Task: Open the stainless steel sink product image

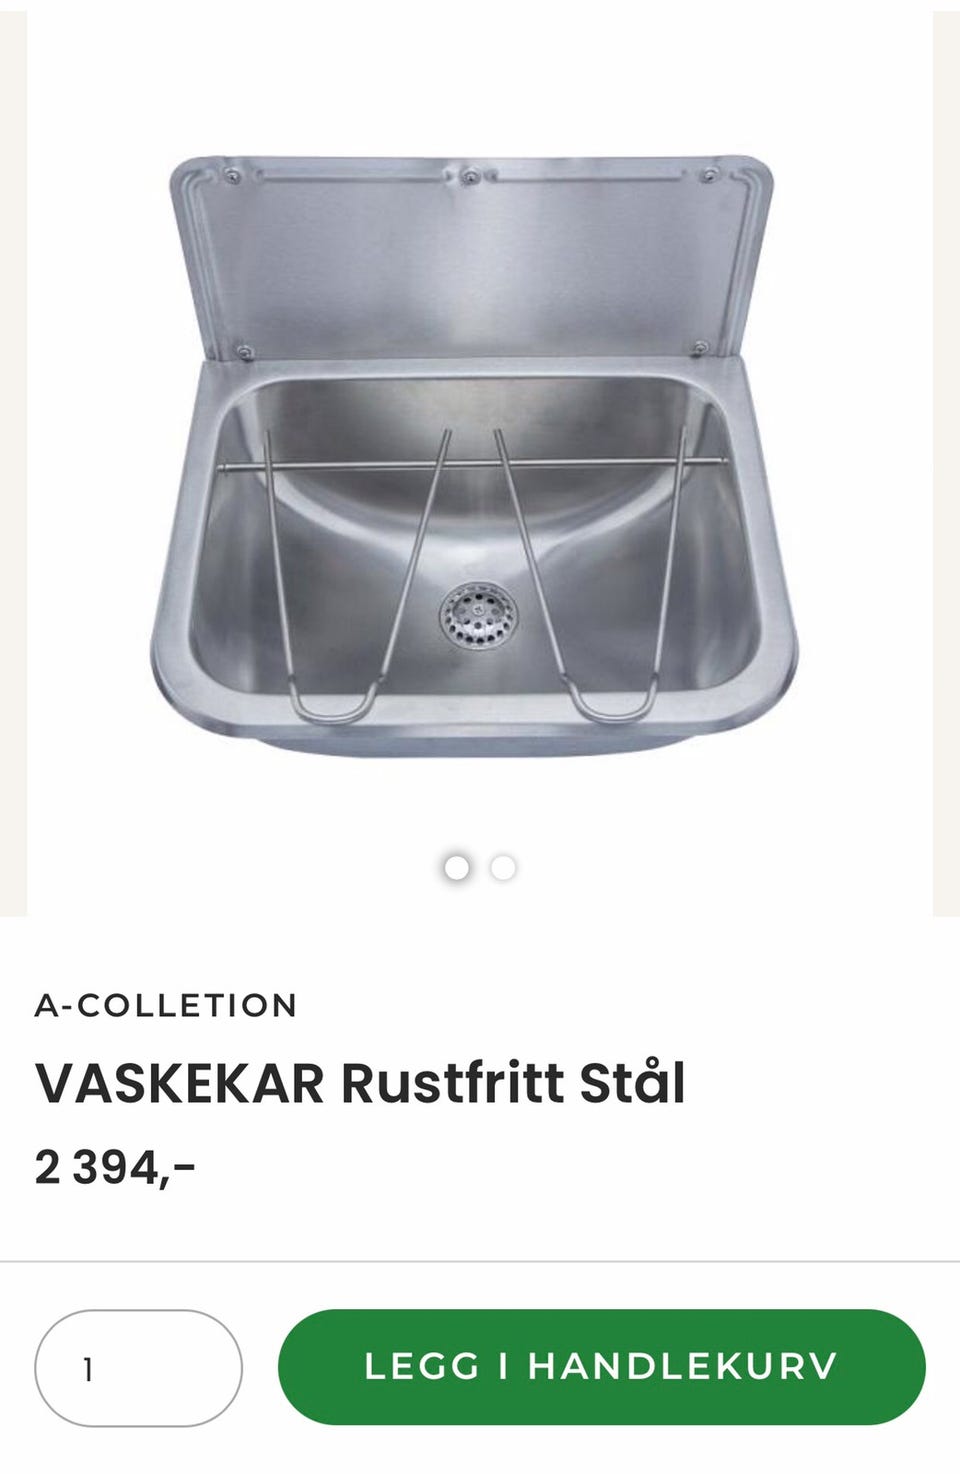Action: 478,455
